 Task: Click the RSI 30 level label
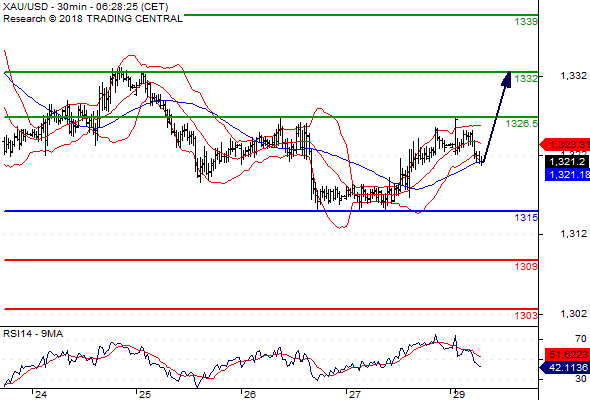tap(581, 379)
